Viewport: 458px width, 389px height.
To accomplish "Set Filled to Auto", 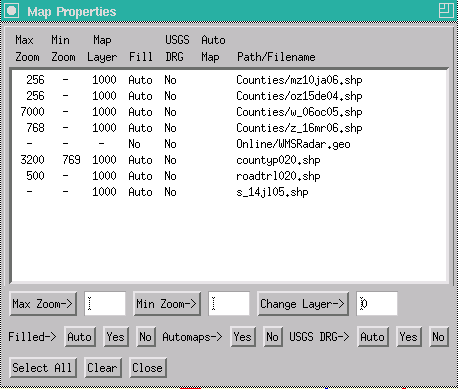I will pos(80,337).
